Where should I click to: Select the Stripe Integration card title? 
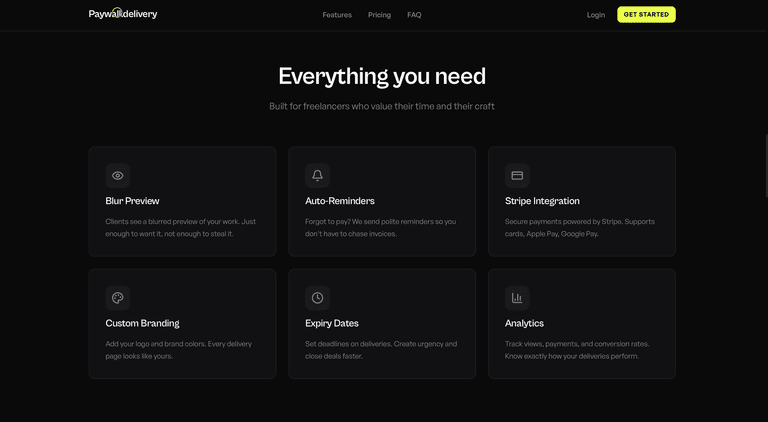point(542,201)
